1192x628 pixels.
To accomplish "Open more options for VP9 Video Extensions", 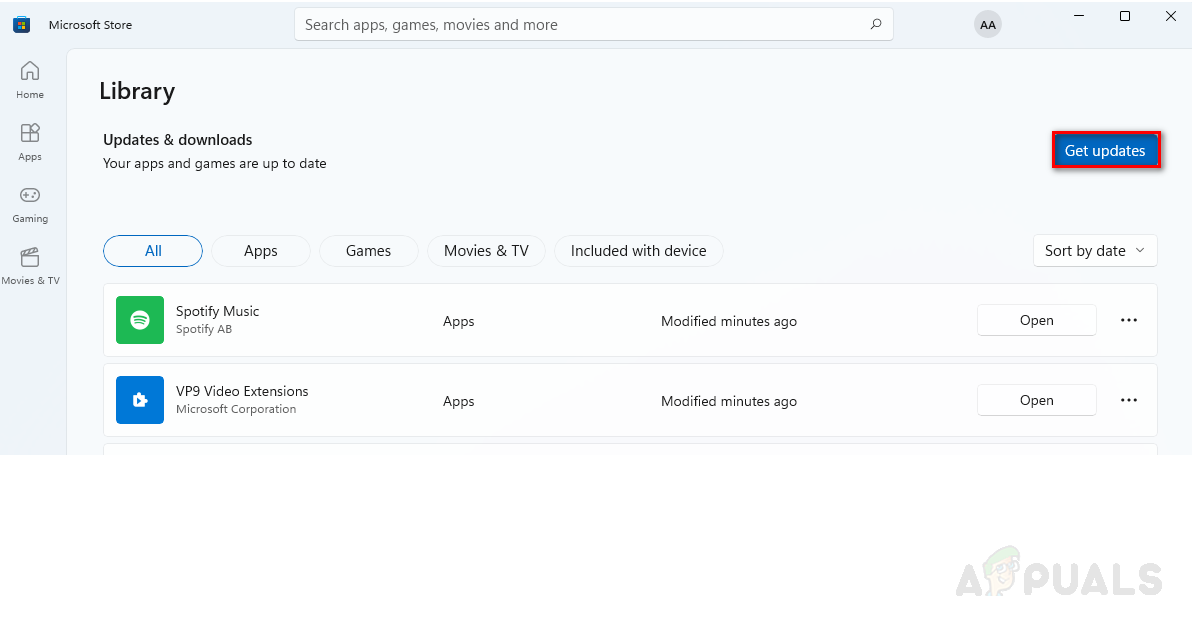I will tap(1129, 400).
